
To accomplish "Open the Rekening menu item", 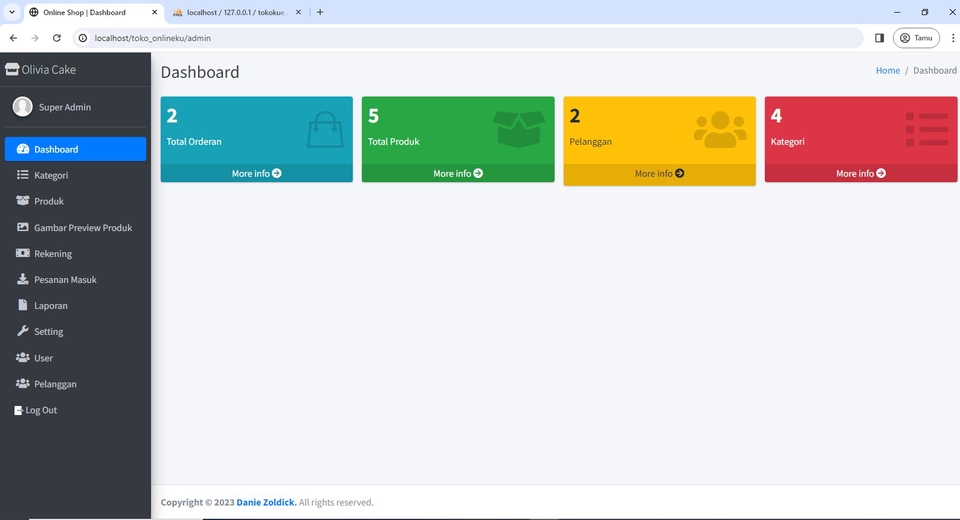I will point(75,254).
